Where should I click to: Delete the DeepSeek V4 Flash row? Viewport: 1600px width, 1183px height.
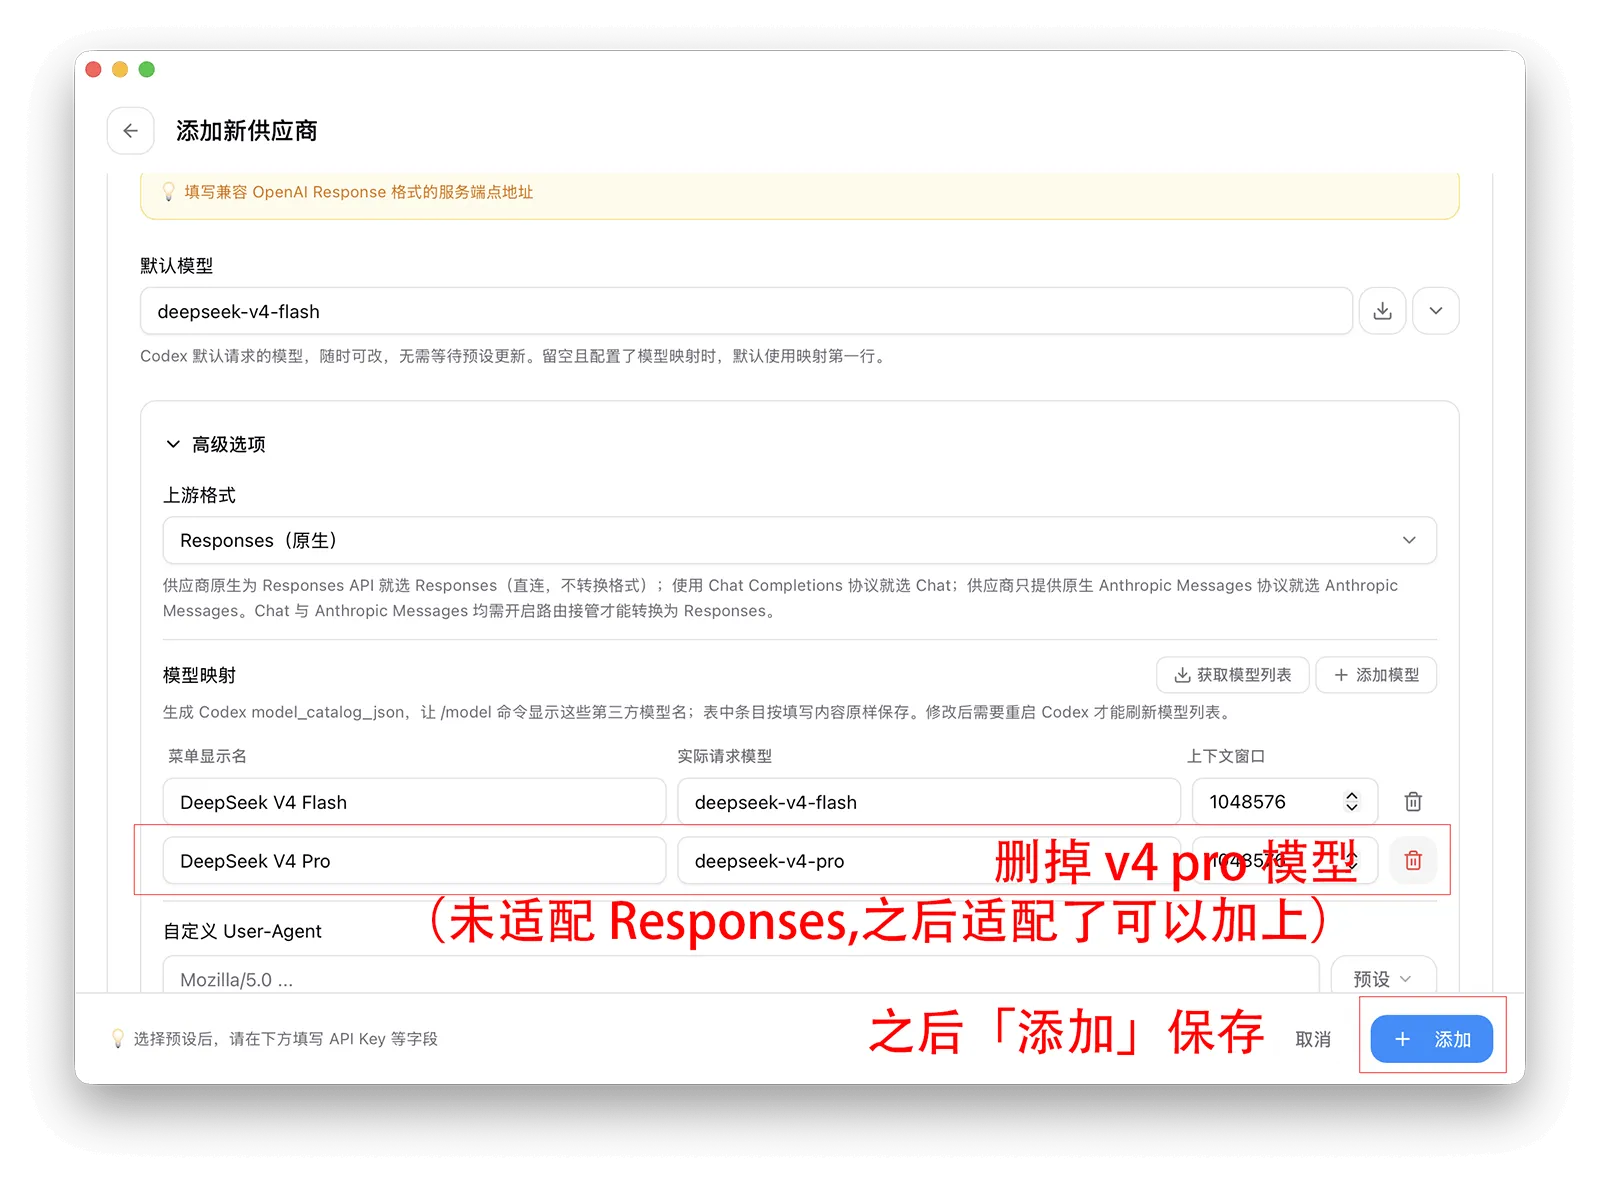(x=1413, y=802)
